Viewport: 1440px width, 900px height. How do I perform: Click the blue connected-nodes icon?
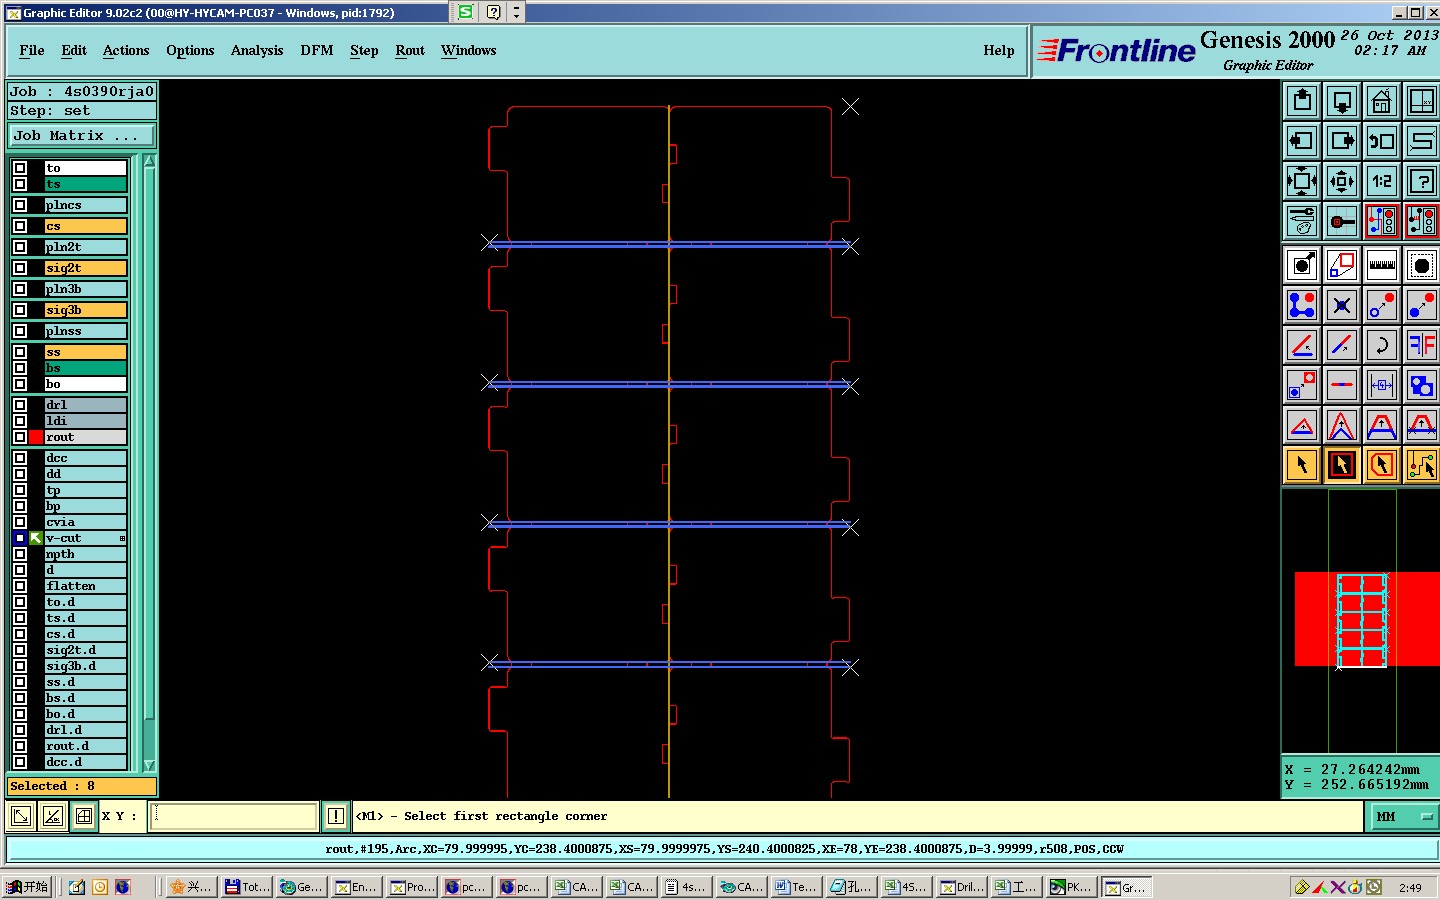[1302, 305]
